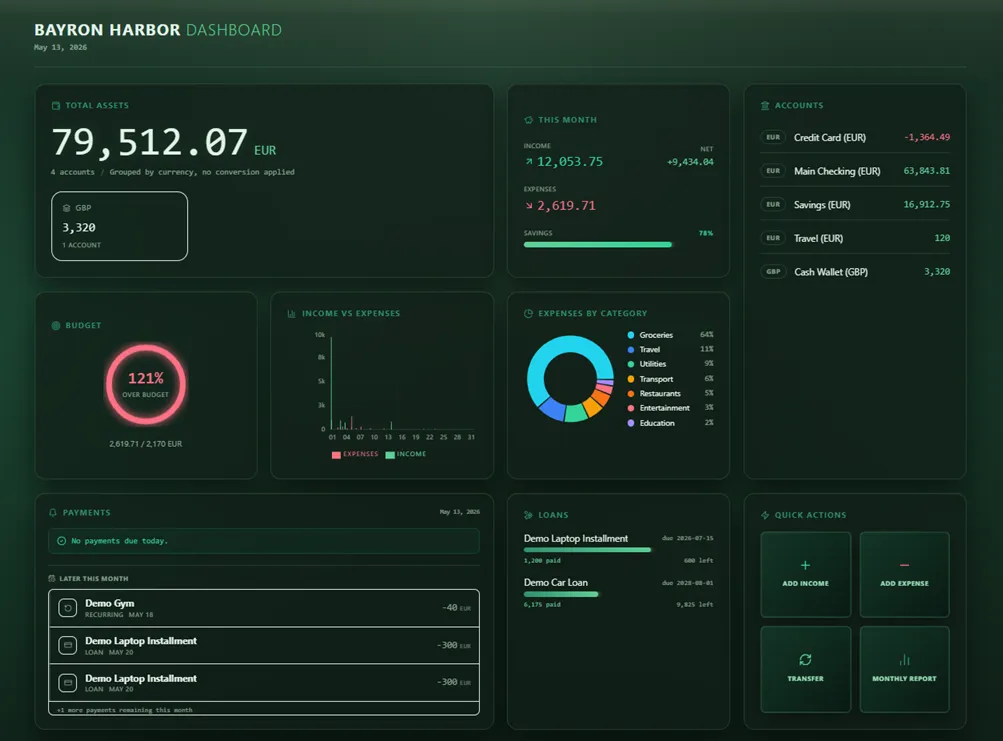
Task: Click the 'No payments due today.' banner
Action: pos(264,541)
